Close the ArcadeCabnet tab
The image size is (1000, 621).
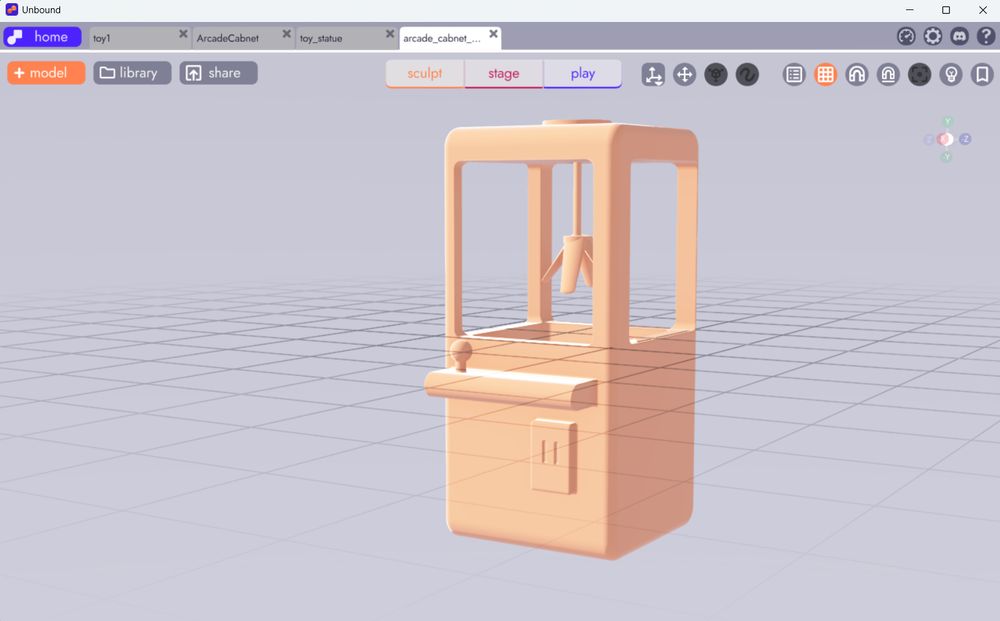[286, 34]
